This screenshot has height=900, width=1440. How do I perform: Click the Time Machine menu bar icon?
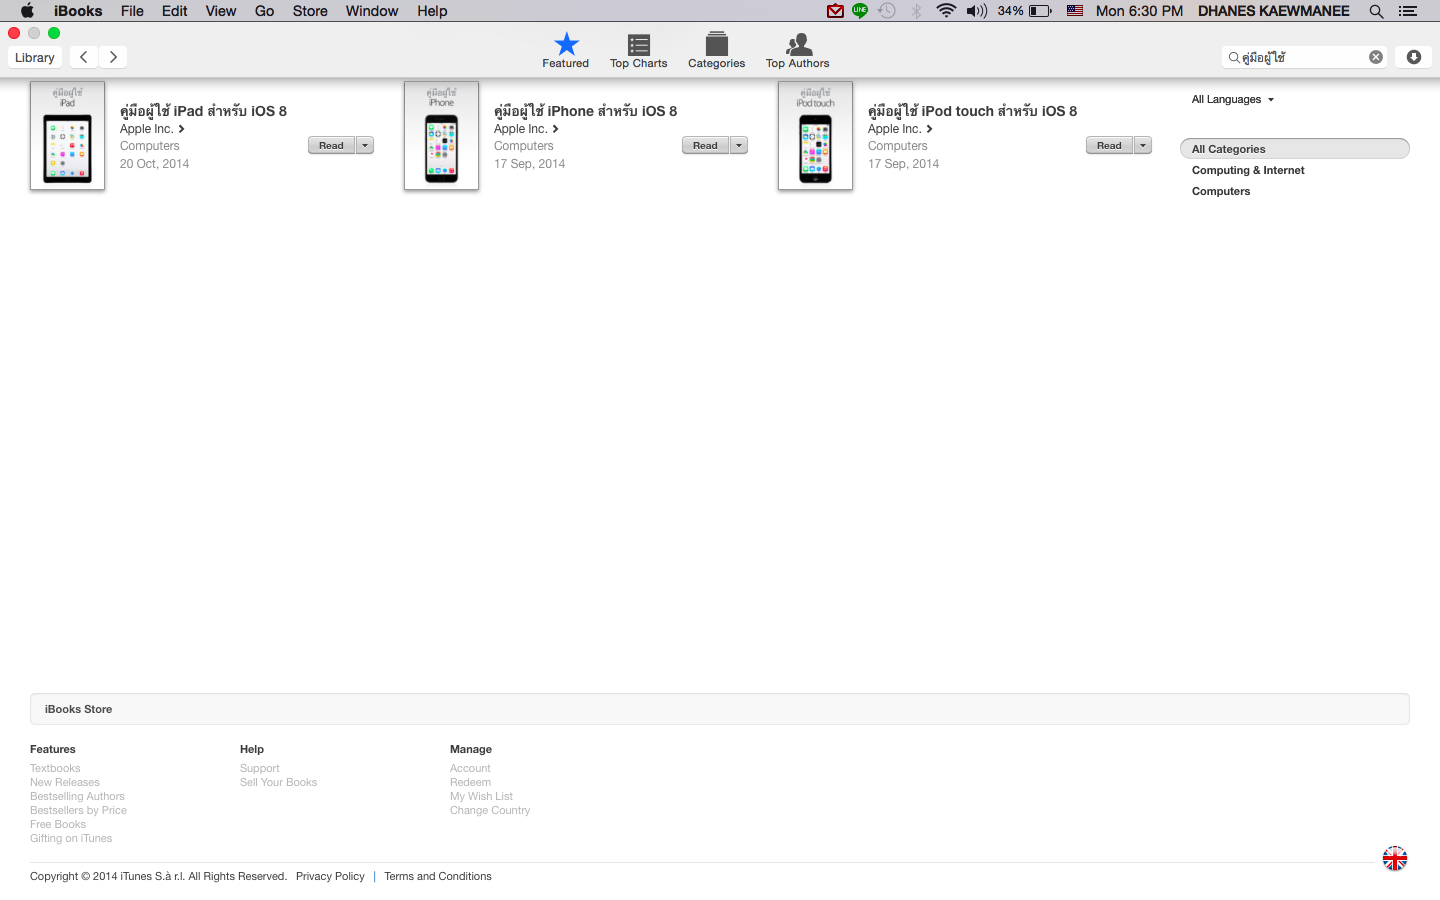887,11
